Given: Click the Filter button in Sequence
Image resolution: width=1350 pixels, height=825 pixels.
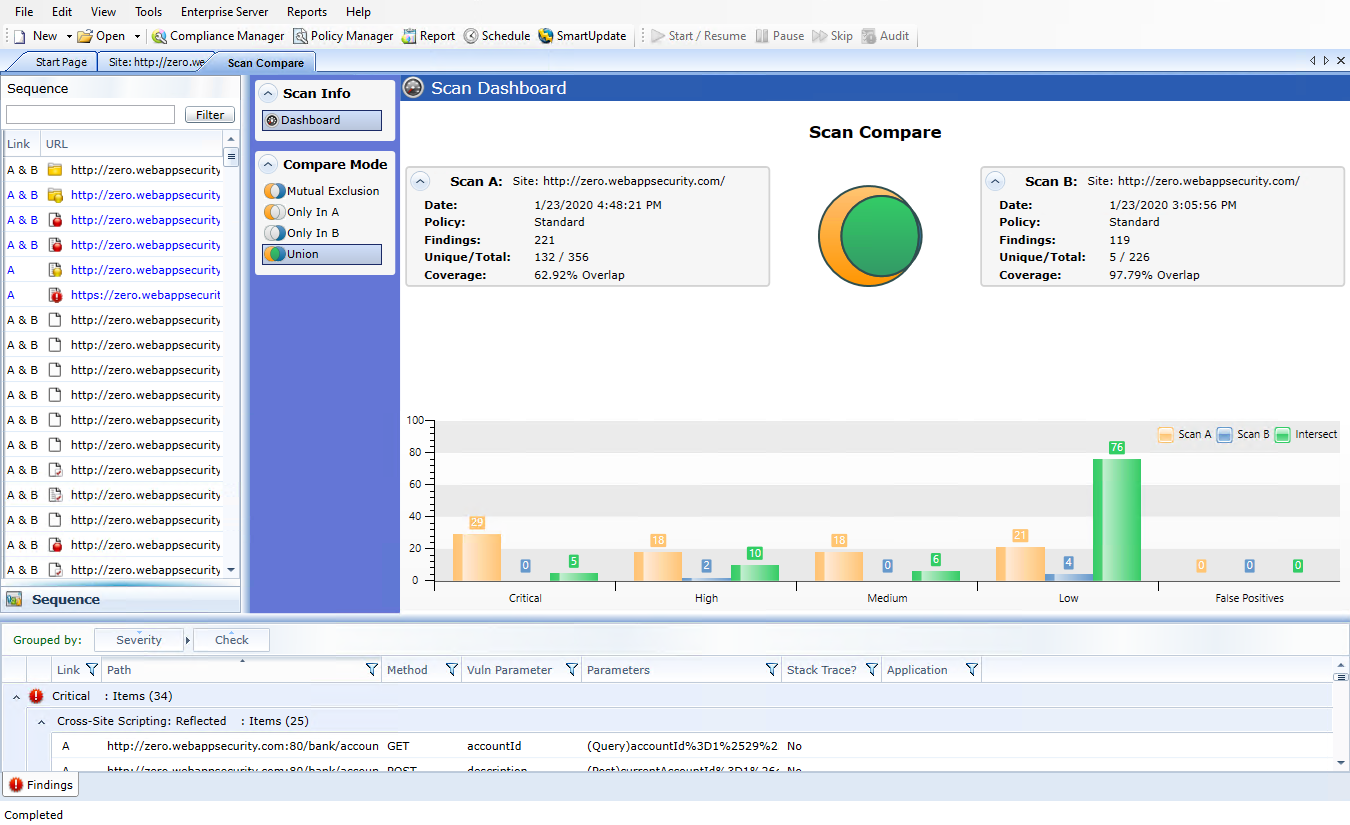Looking at the screenshot, I should pos(210,115).
